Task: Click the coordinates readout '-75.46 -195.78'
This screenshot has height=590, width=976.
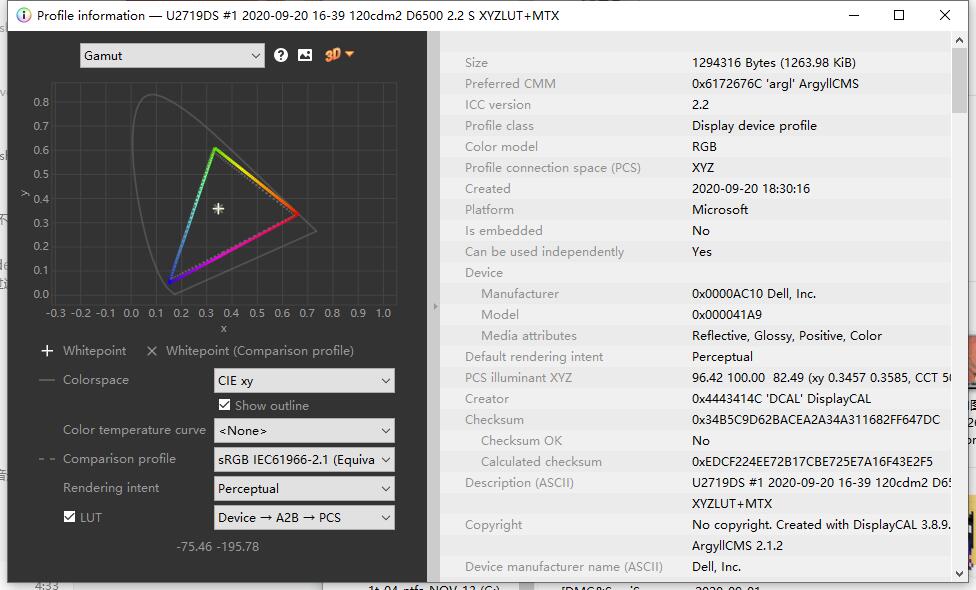Action: [218, 546]
